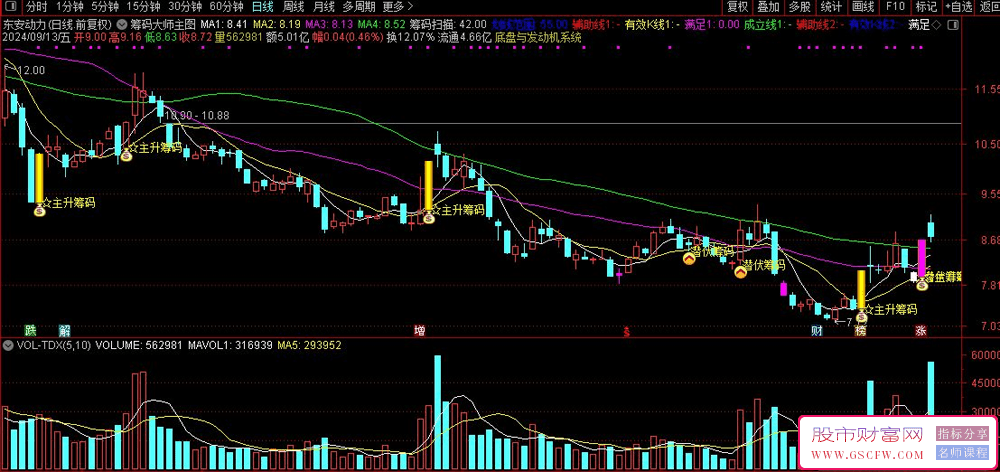Expand the 更多 periods menu
1000x472 pixels.
pos(398,7)
